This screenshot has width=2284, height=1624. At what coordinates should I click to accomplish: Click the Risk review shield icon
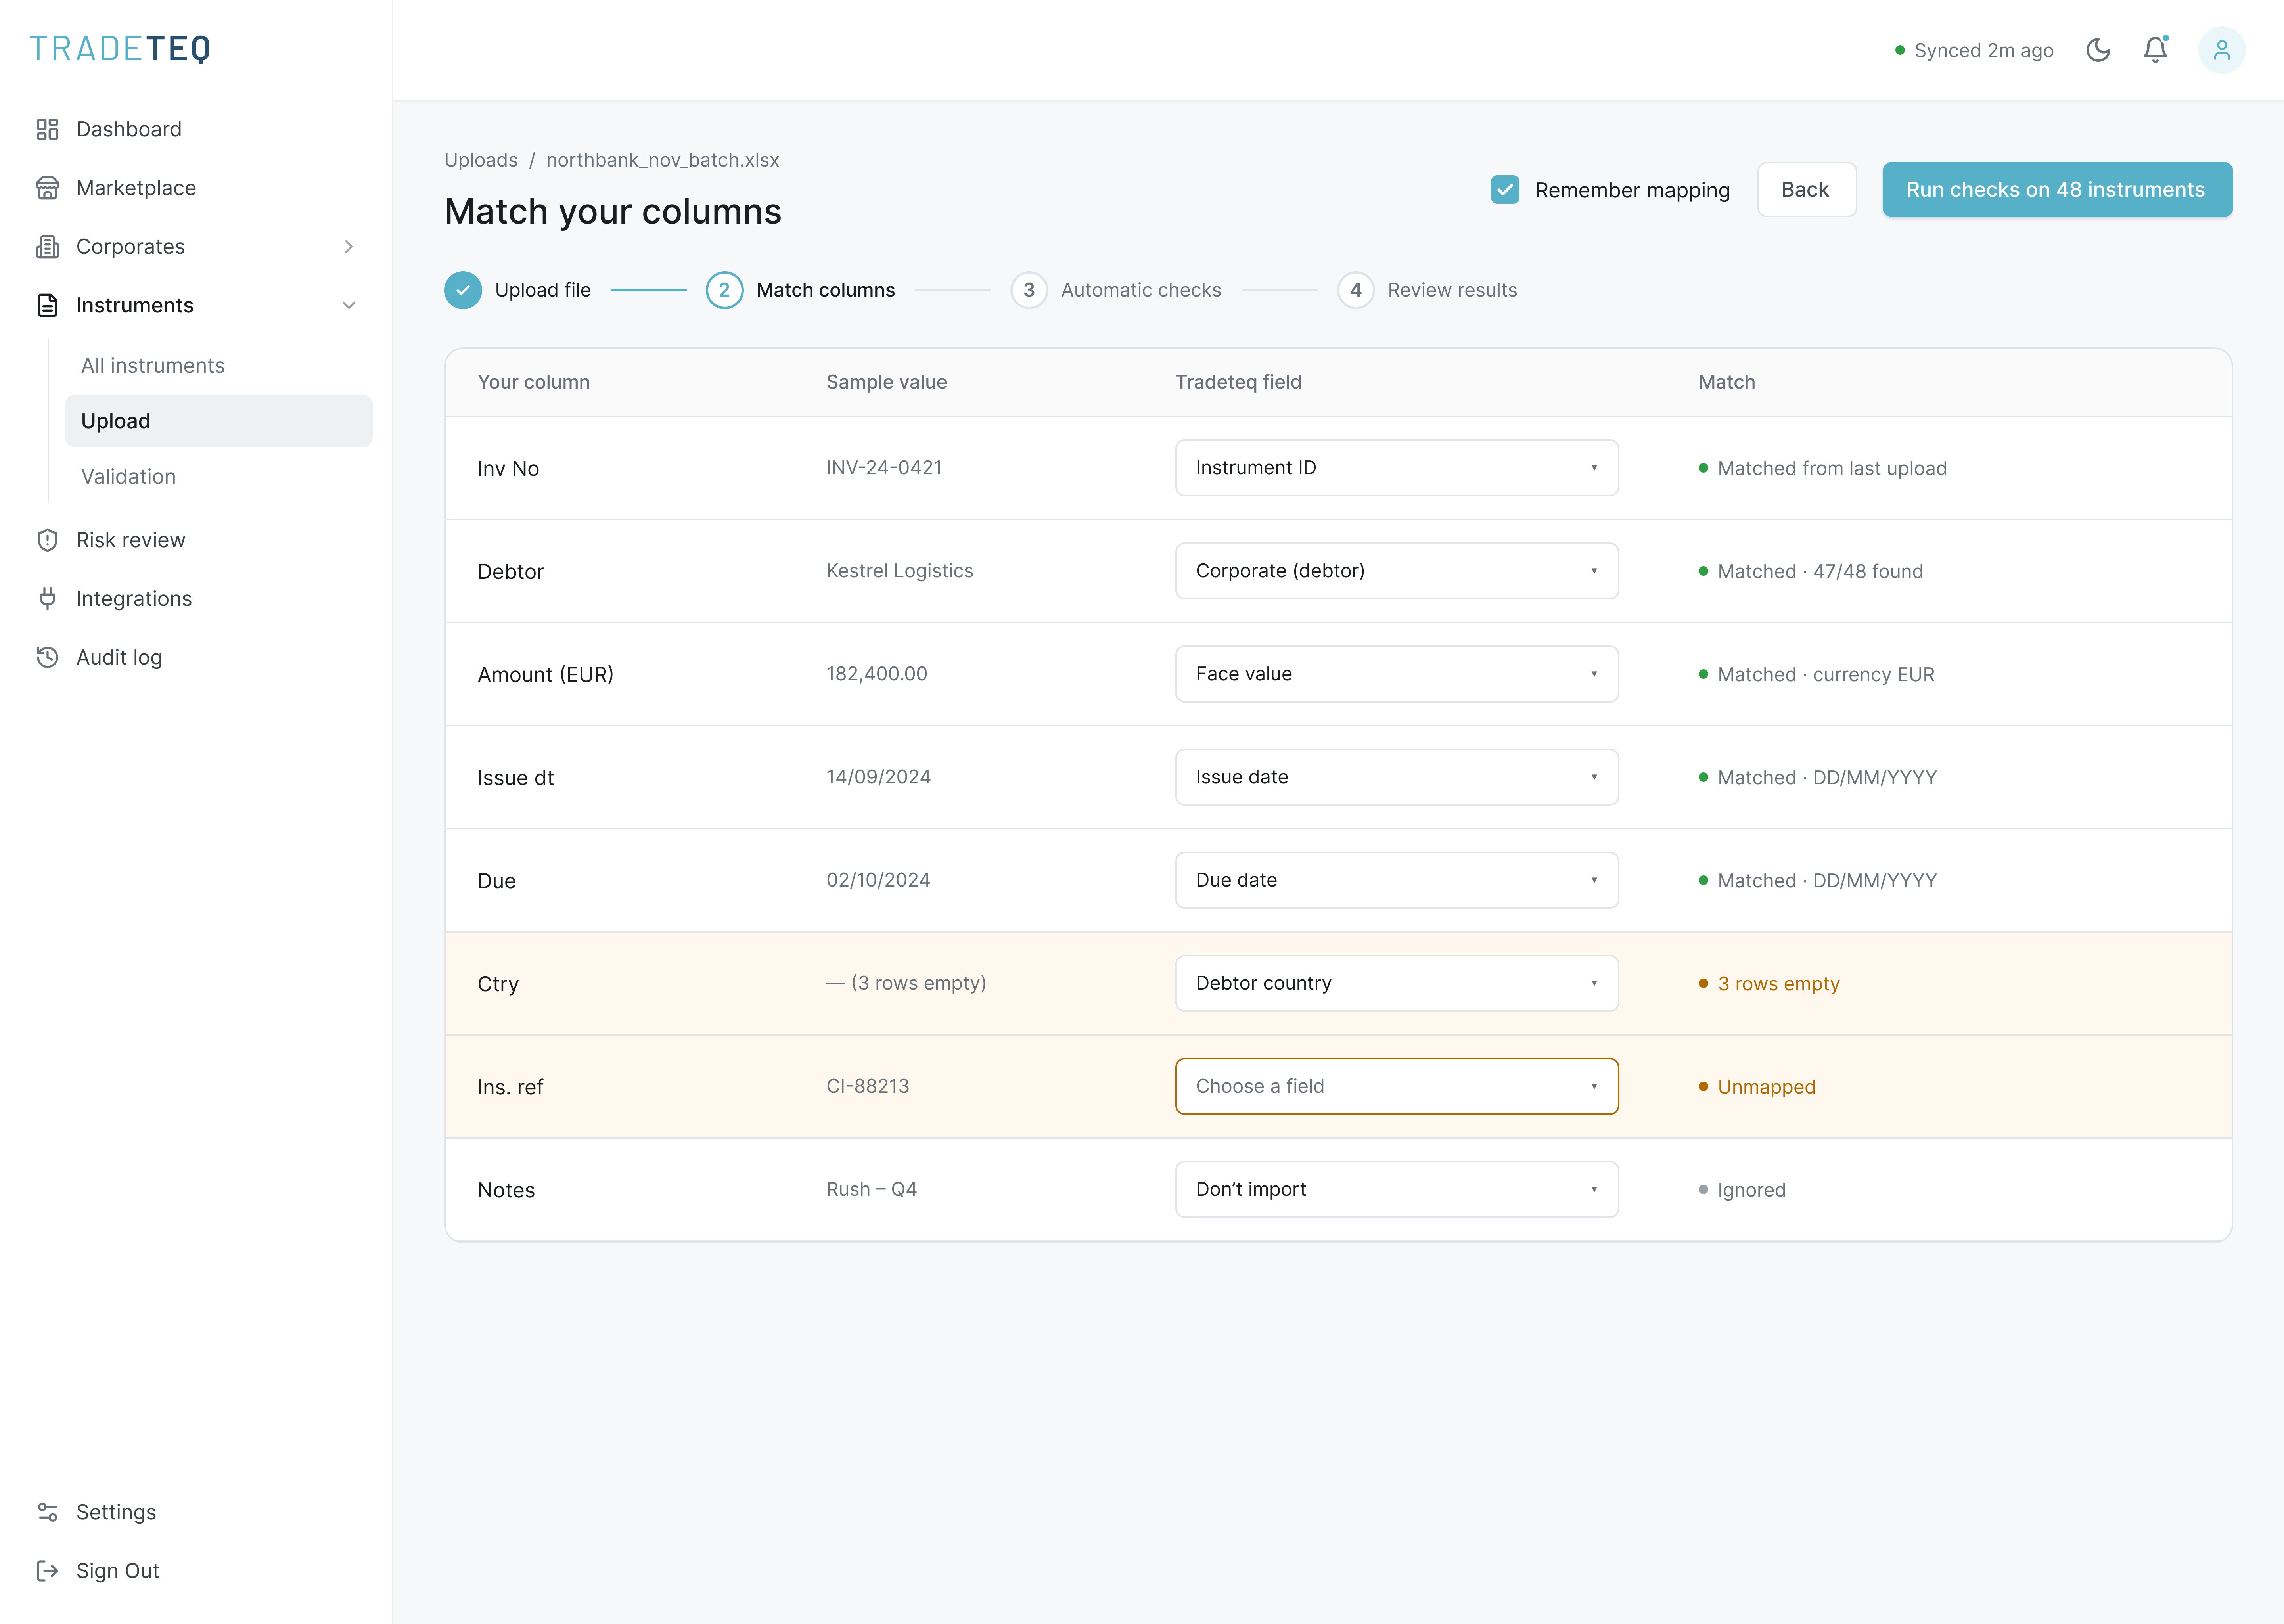tap(47, 540)
